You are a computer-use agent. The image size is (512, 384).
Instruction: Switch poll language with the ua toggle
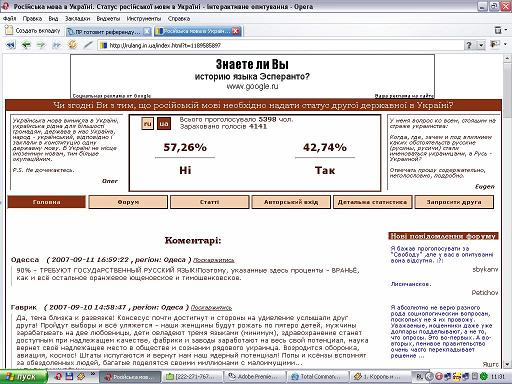point(163,124)
